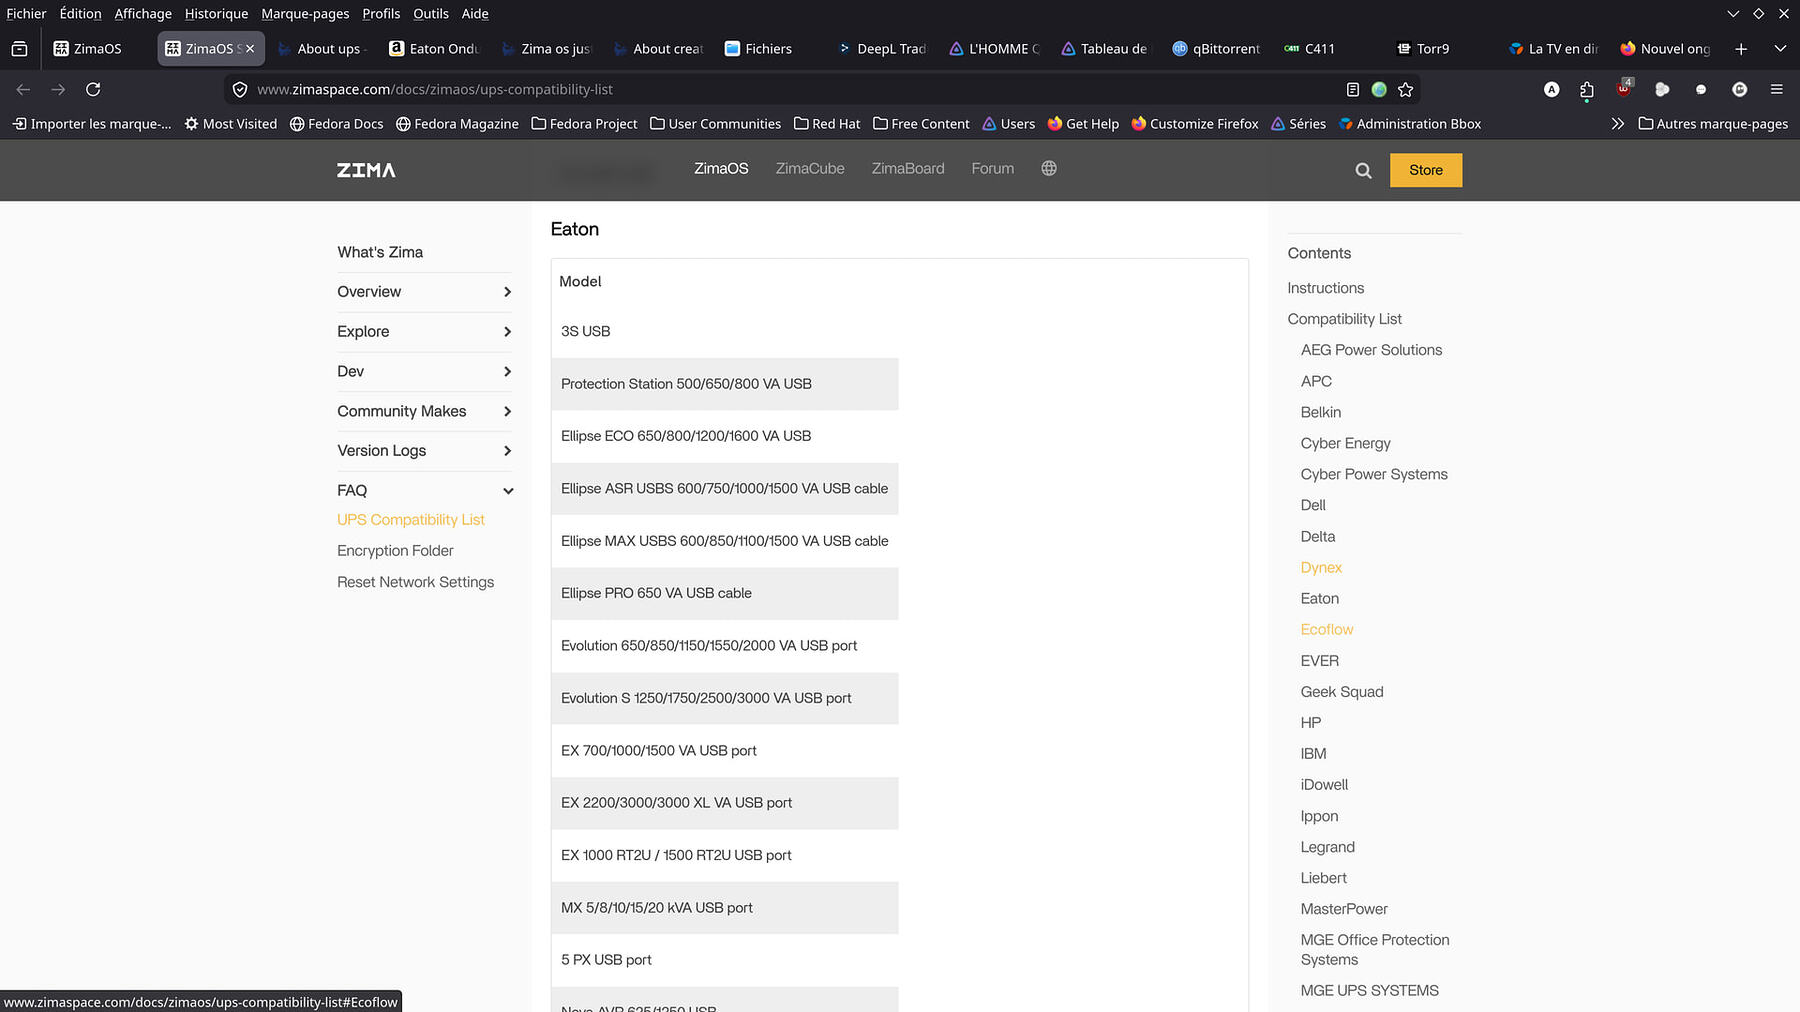Collapse the FAQ sidebar section

pos(424,491)
